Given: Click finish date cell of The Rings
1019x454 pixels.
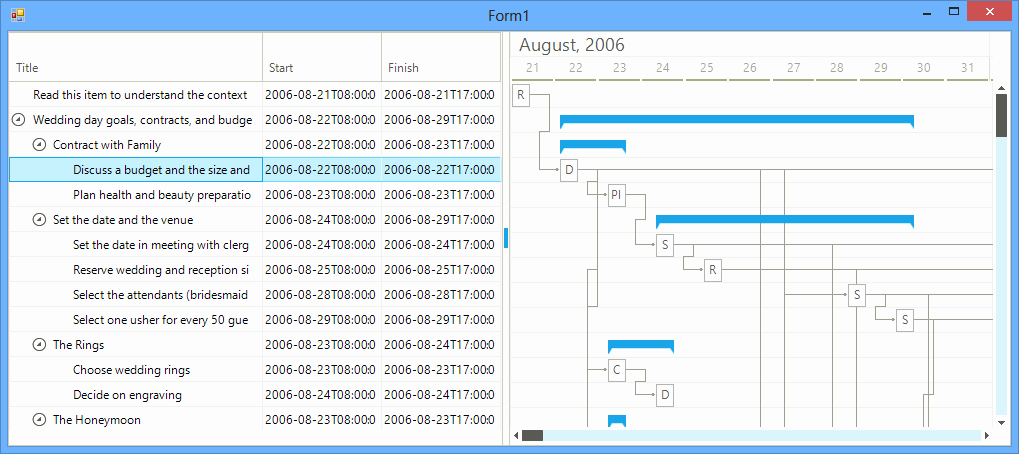Looking at the screenshot, I should [441, 345].
